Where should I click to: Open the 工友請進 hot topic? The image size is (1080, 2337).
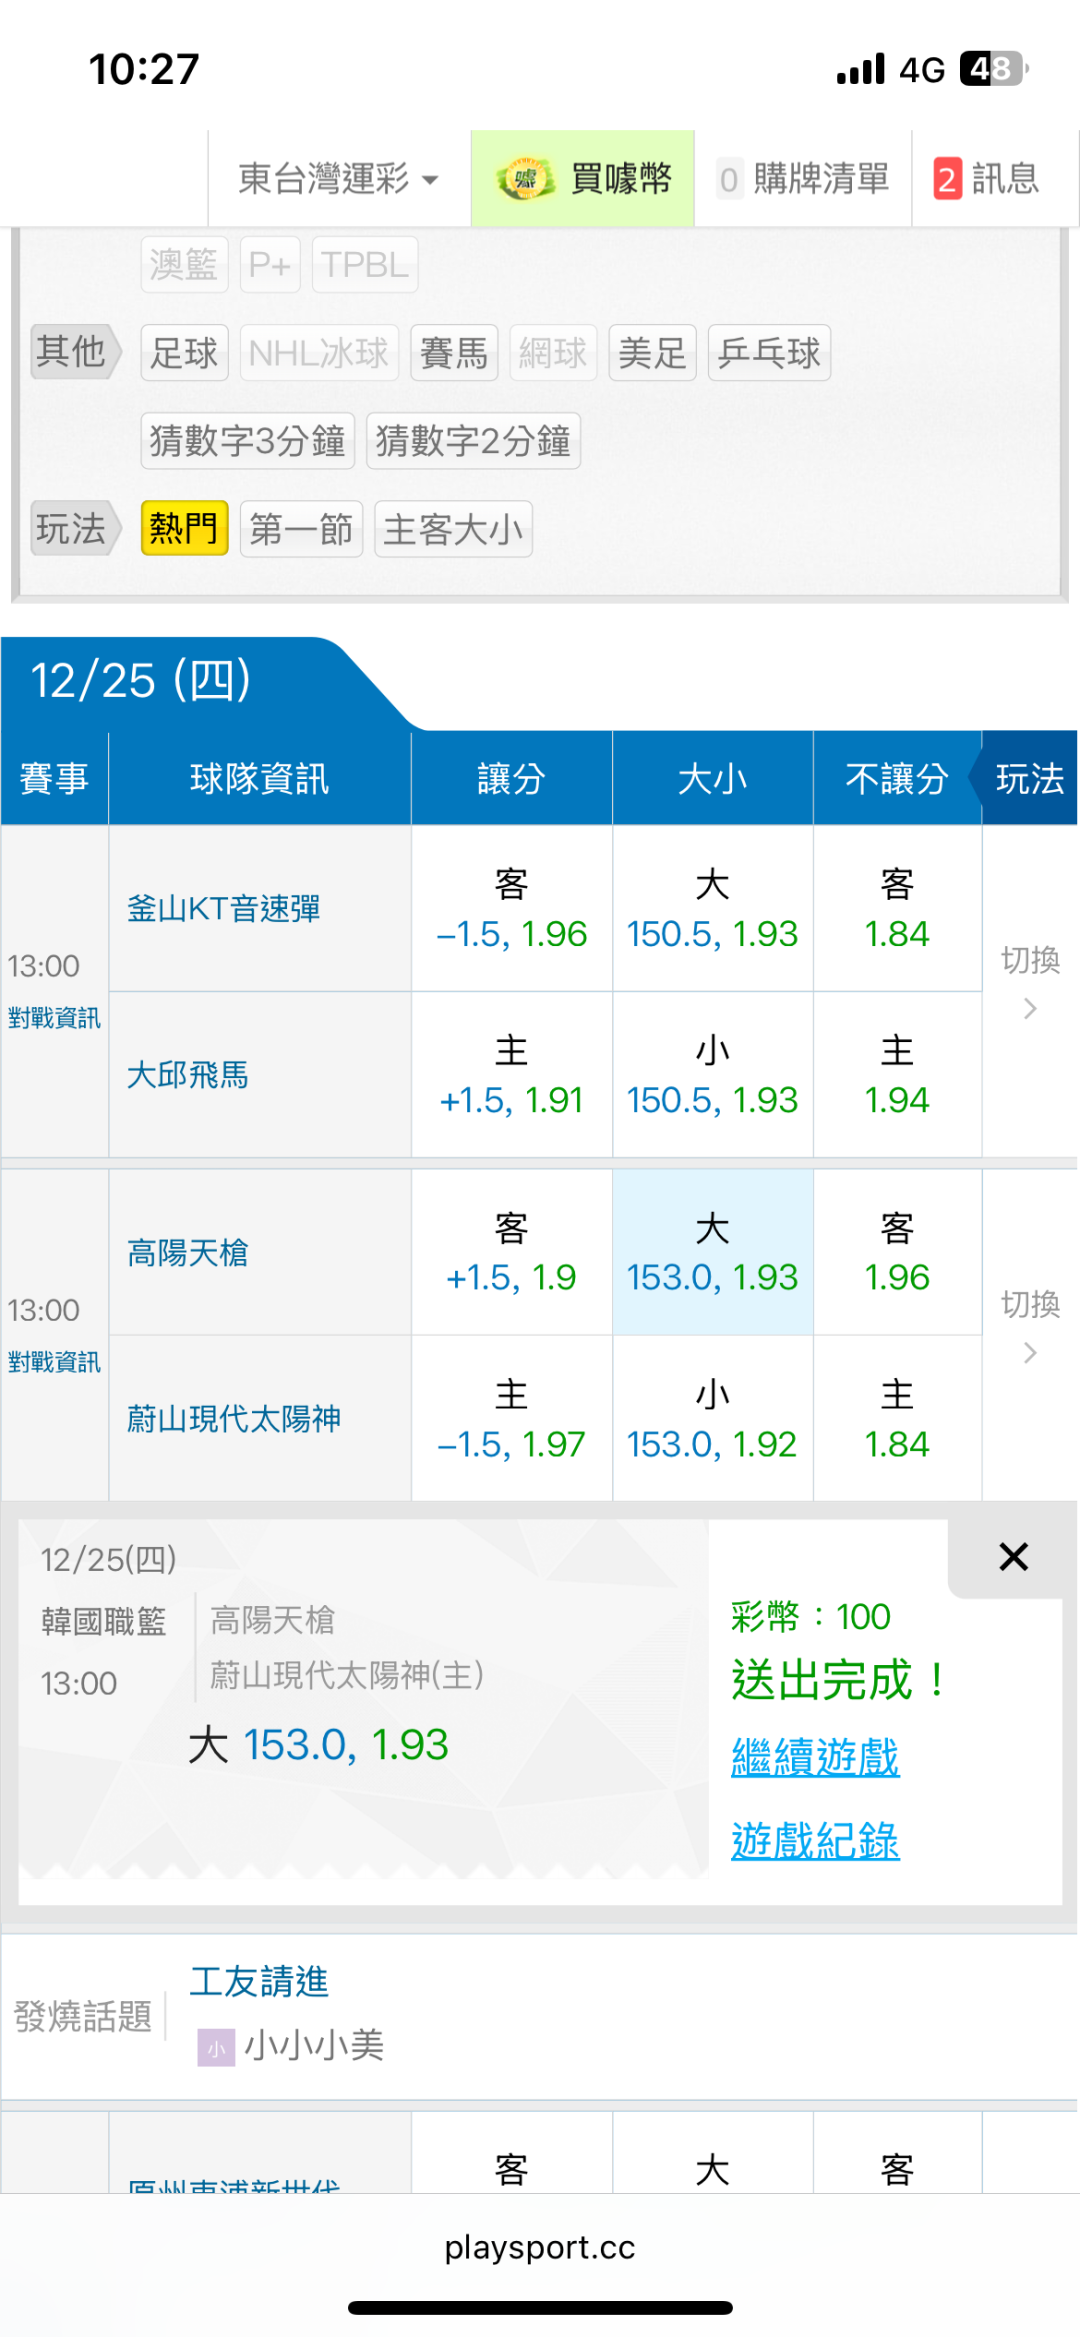pos(259,1981)
